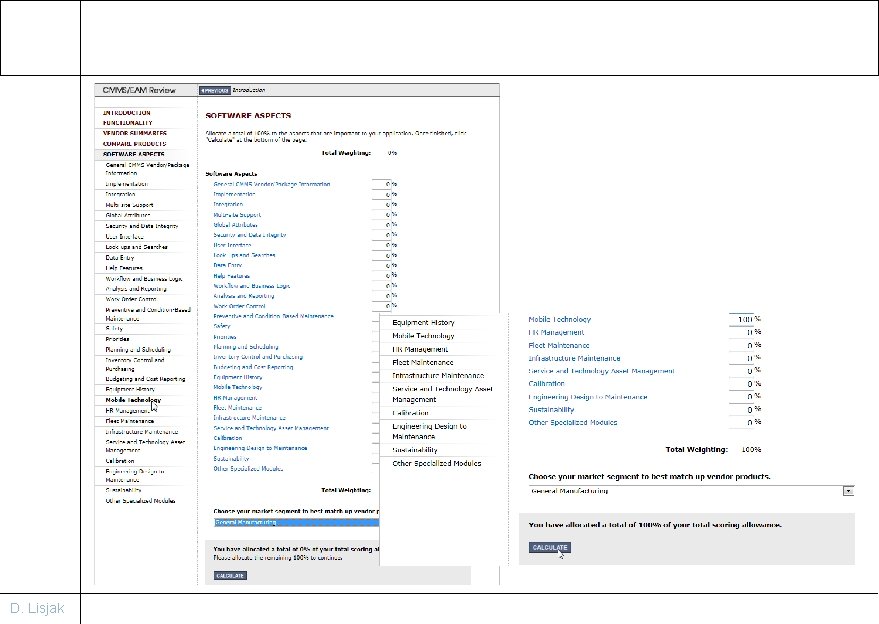
Task: Click the enlarged HR Management percentage field
Action: pos(741,332)
